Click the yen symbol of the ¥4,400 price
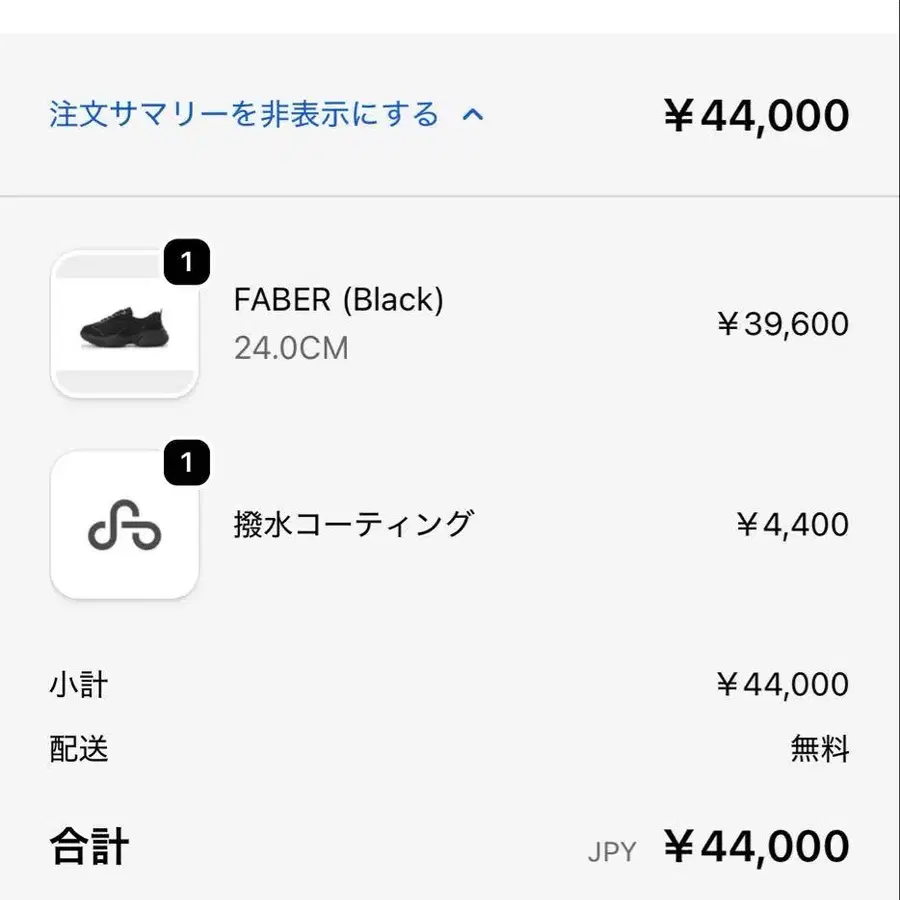This screenshot has width=900, height=900. pos(747,525)
